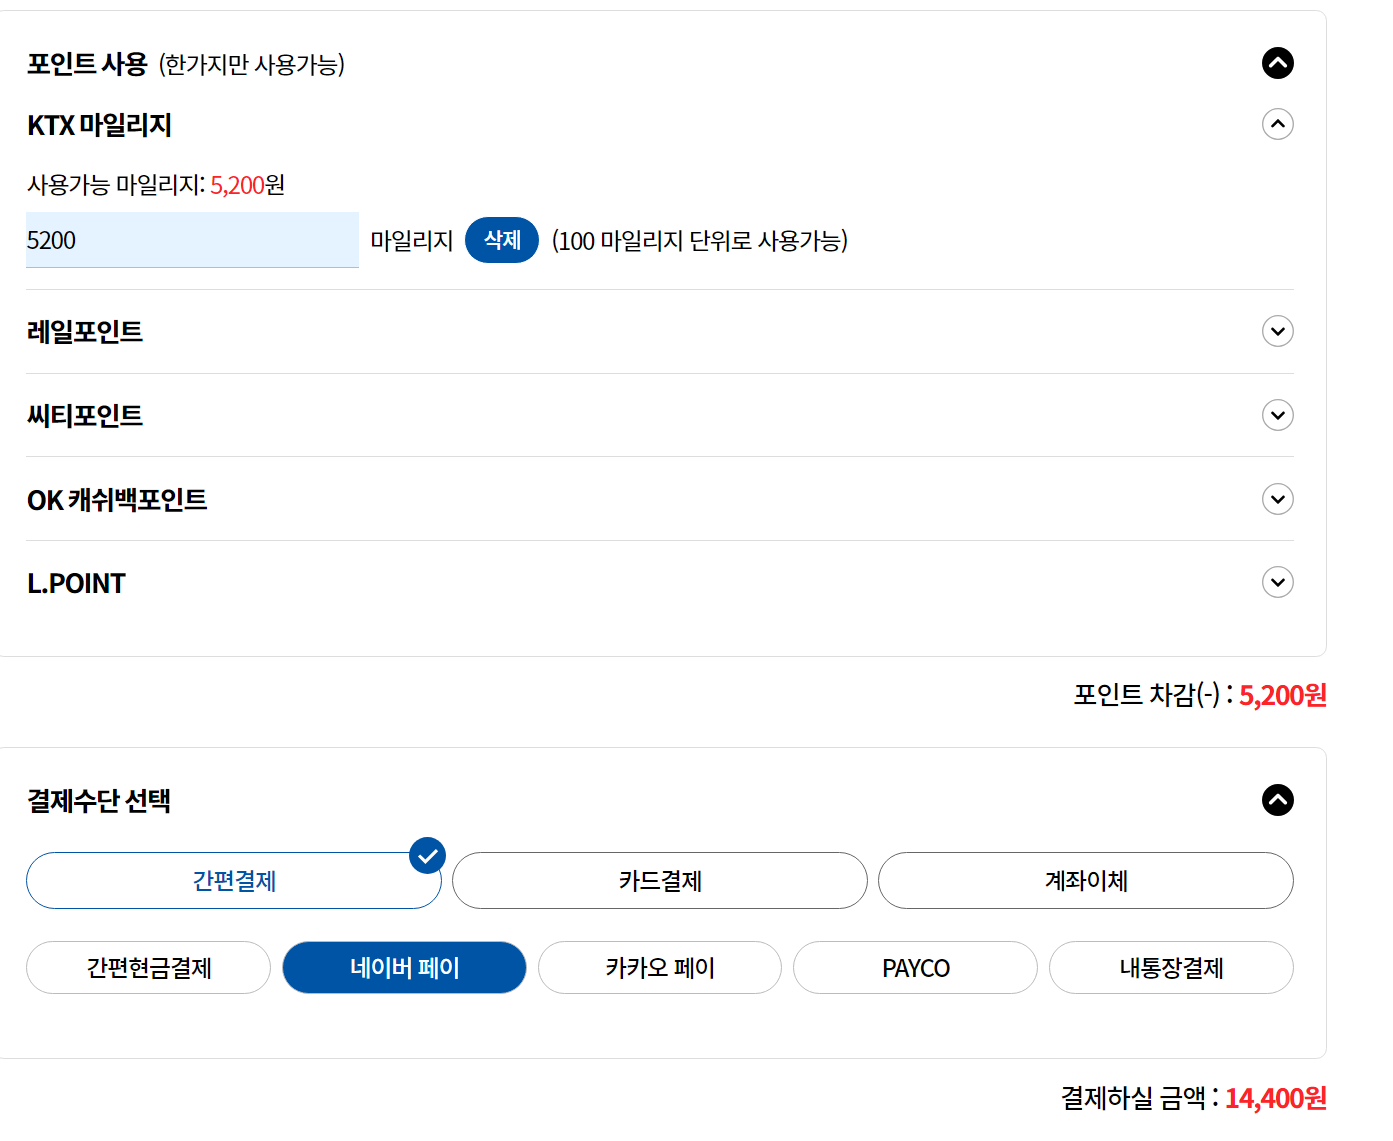Image resolution: width=1393 pixels, height=1141 pixels.
Task: Choose 간편현금결제 option
Action: click(148, 968)
